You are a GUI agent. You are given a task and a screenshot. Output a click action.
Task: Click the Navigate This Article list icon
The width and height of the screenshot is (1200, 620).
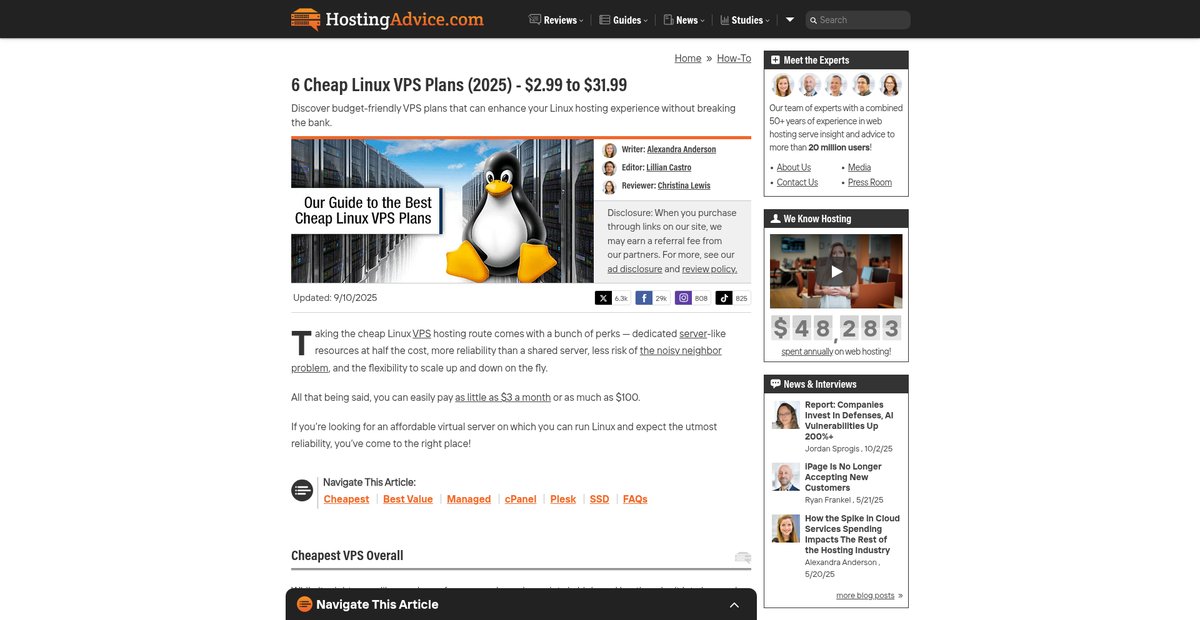[302, 490]
